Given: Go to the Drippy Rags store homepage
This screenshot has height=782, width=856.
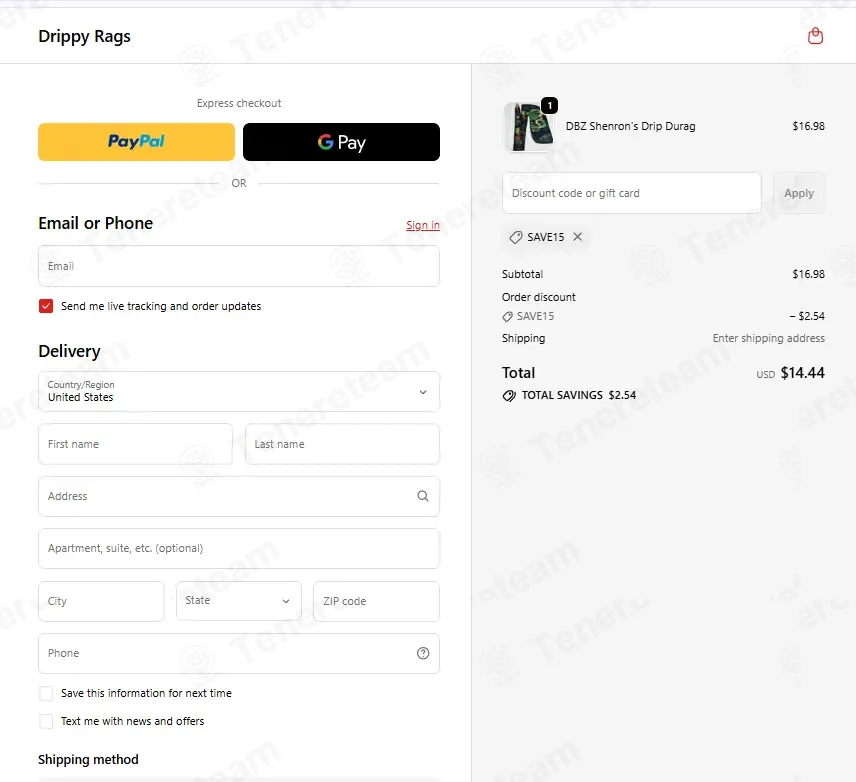Looking at the screenshot, I should pos(85,37).
